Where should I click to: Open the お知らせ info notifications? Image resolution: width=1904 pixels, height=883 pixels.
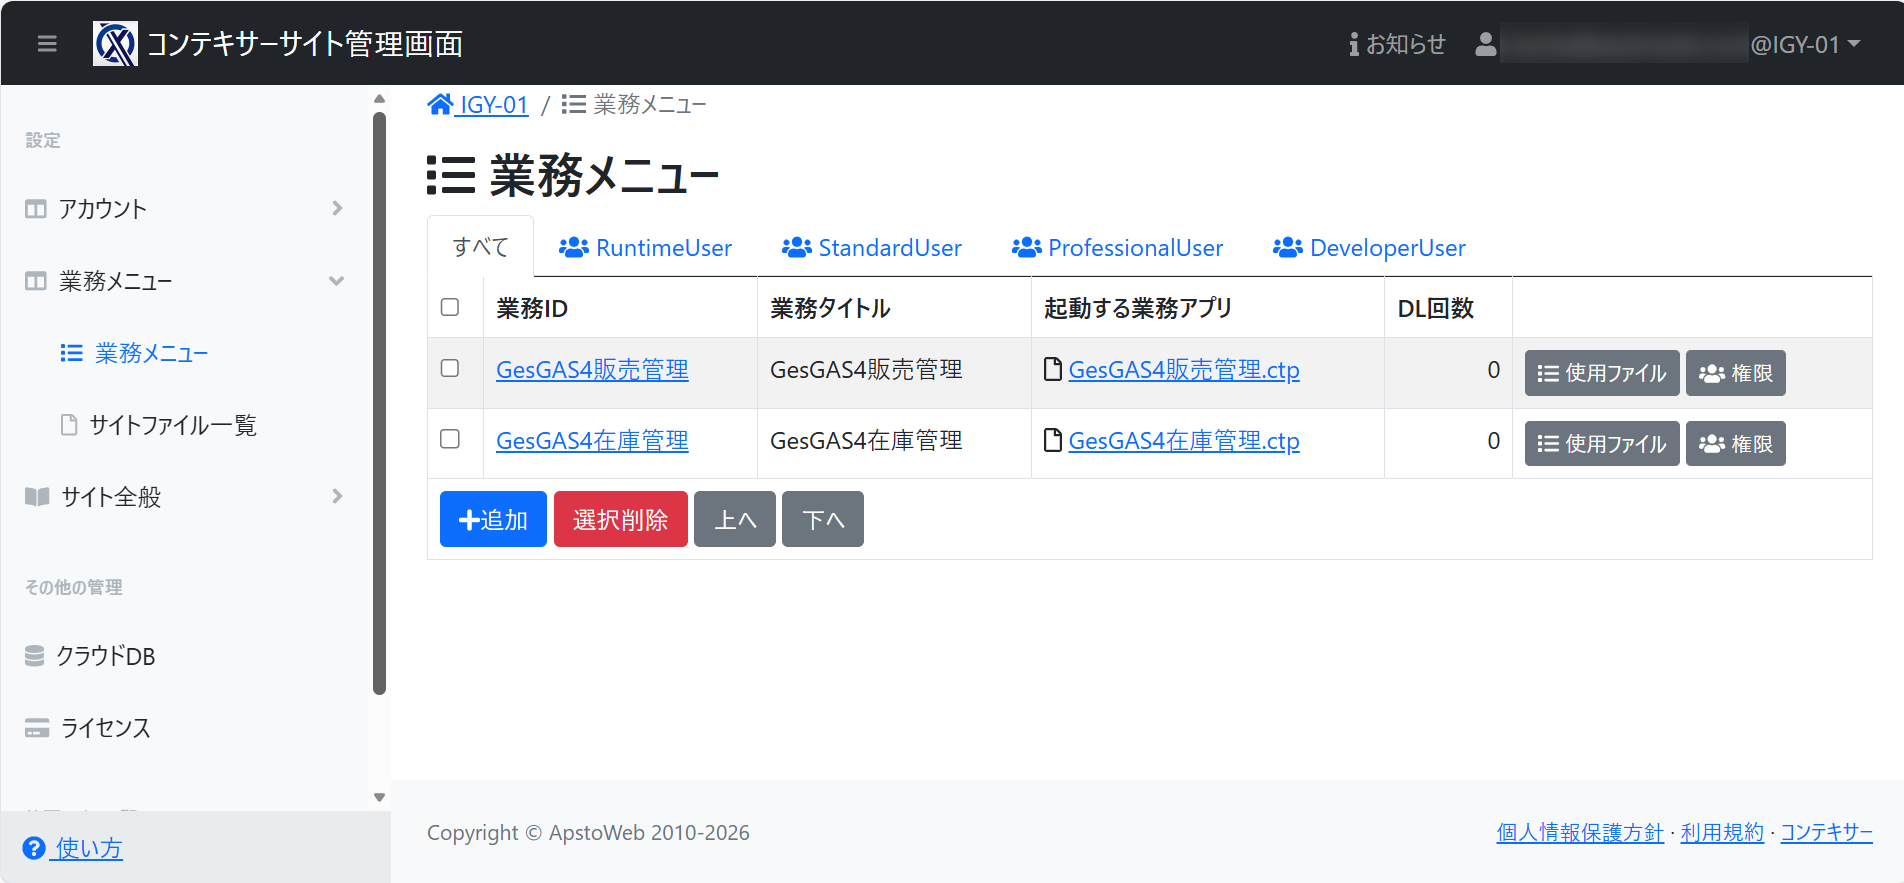pos(1397,44)
